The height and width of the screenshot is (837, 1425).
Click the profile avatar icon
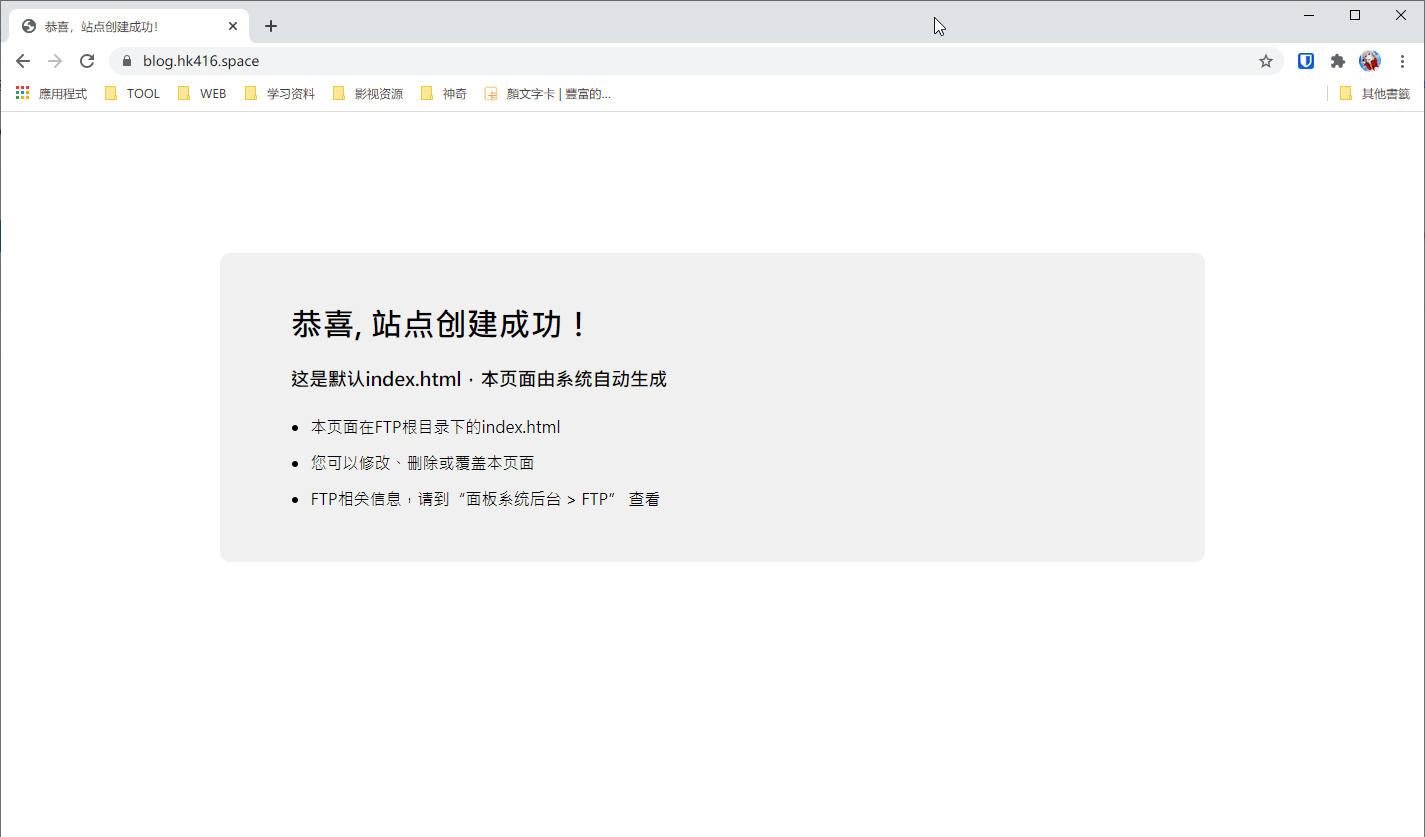(x=1370, y=61)
